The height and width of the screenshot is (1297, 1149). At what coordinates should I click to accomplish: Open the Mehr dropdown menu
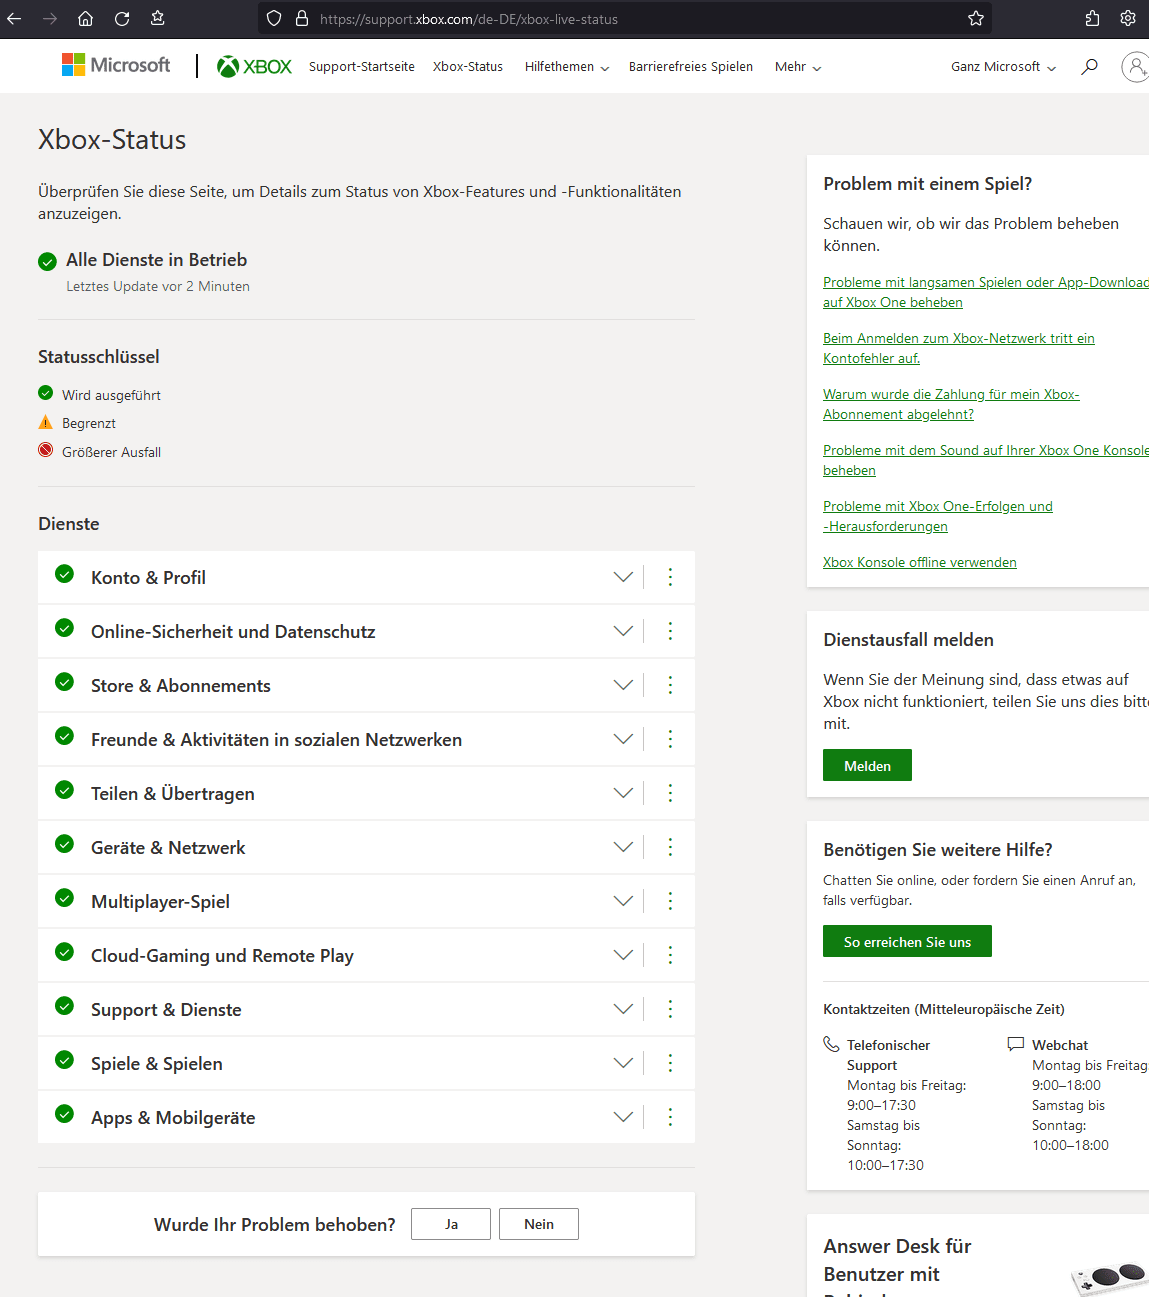point(798,67)
